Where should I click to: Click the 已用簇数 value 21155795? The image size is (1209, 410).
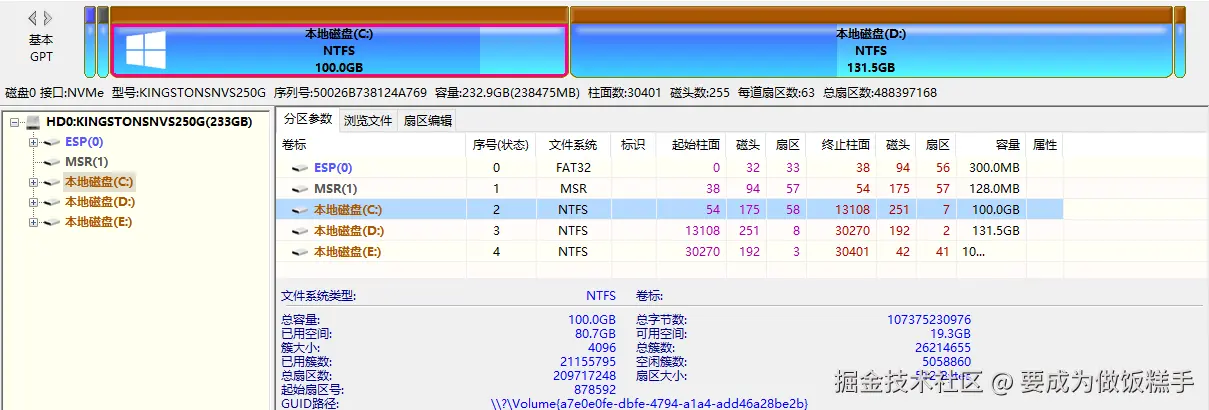pos(588,362)
